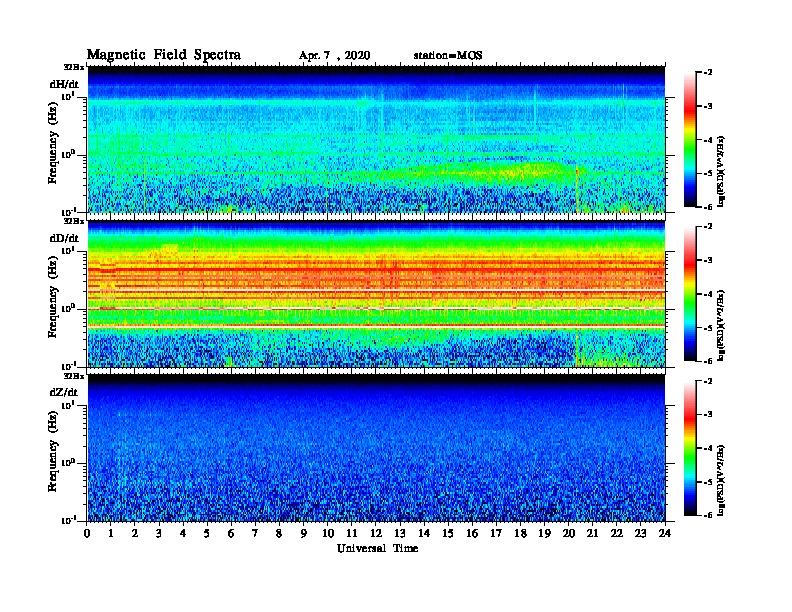Click the "6" hour tick label on time axis
The width and height of the screenshot is (792, 612).
pos(231,533)
